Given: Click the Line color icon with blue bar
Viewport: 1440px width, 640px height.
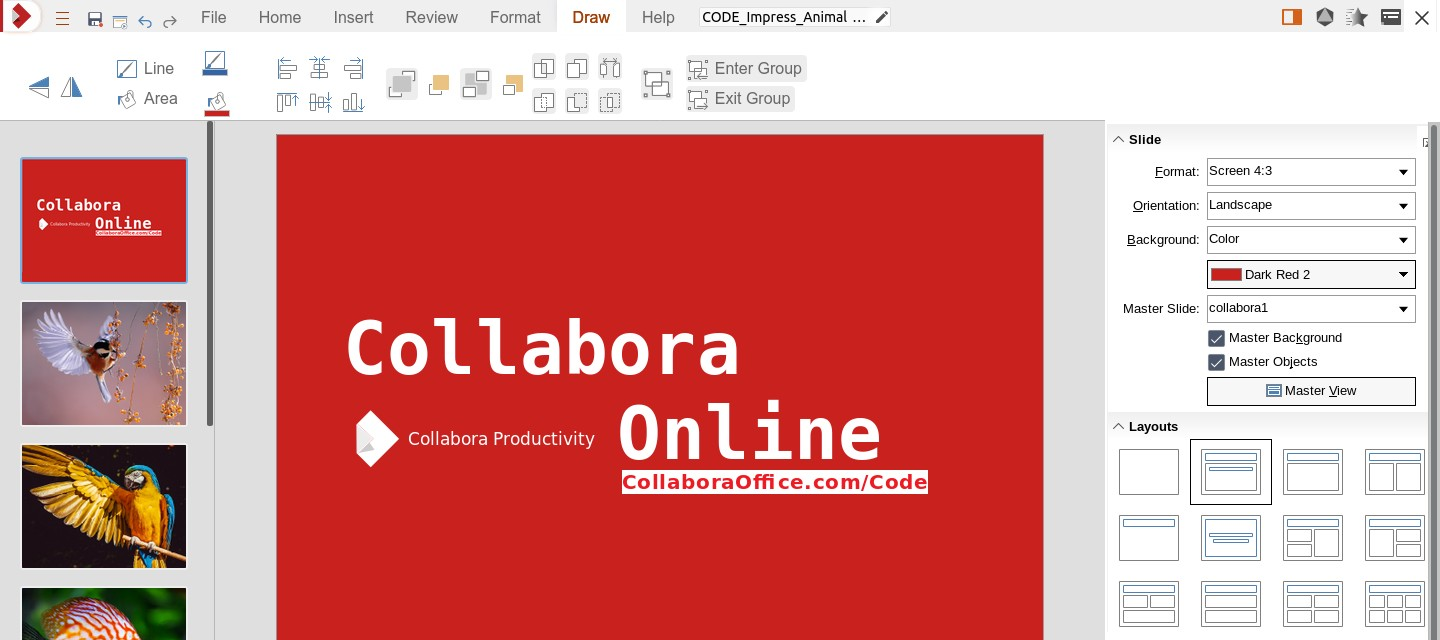Looking at the screenshot, I should 215,64.
